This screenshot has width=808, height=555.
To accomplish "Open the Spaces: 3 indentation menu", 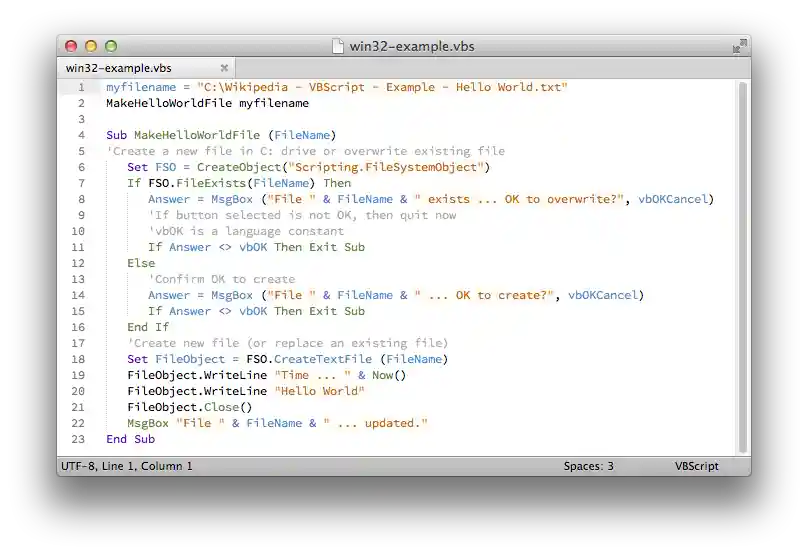I will point(588,466).
